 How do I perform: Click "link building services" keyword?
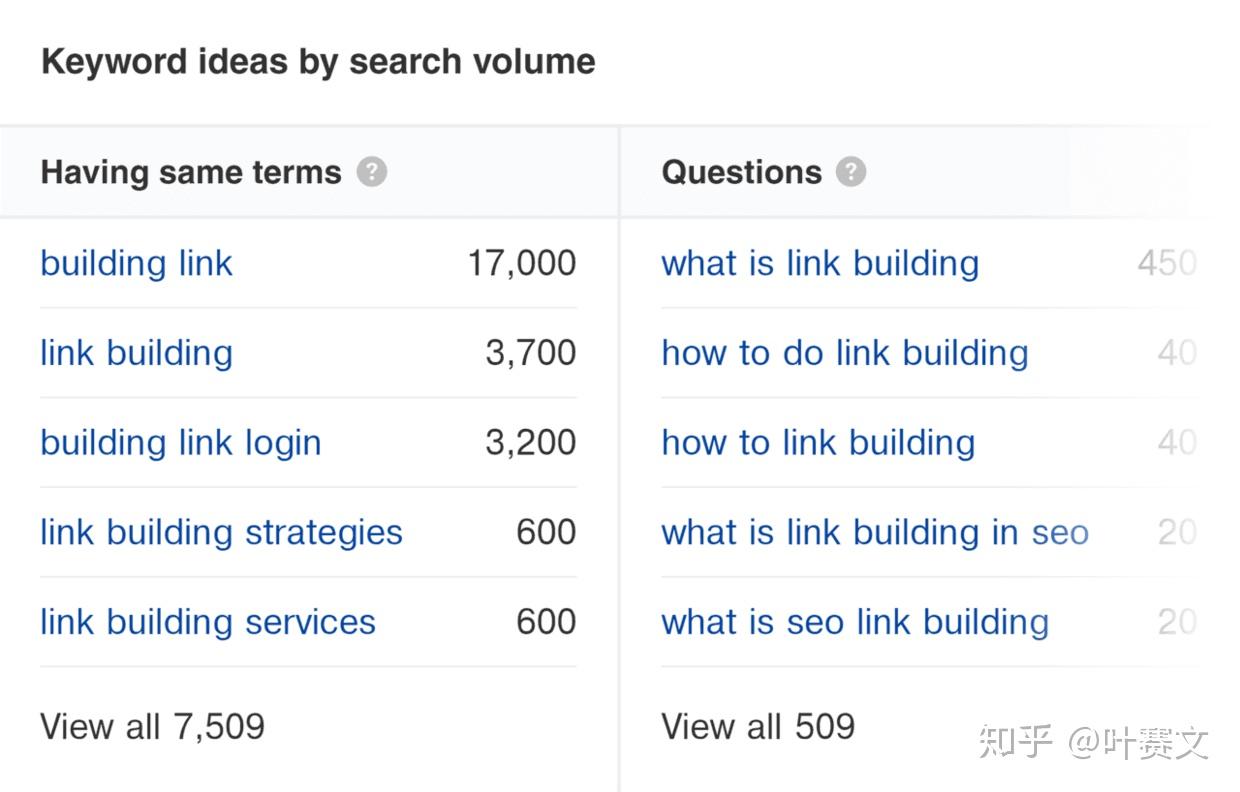coord(208,622)
